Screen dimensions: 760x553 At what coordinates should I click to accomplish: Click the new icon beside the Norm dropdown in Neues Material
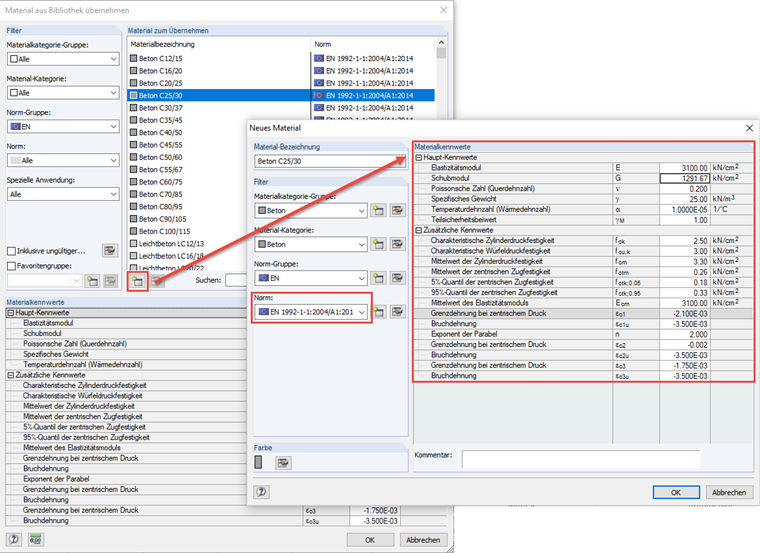point(379,312)
